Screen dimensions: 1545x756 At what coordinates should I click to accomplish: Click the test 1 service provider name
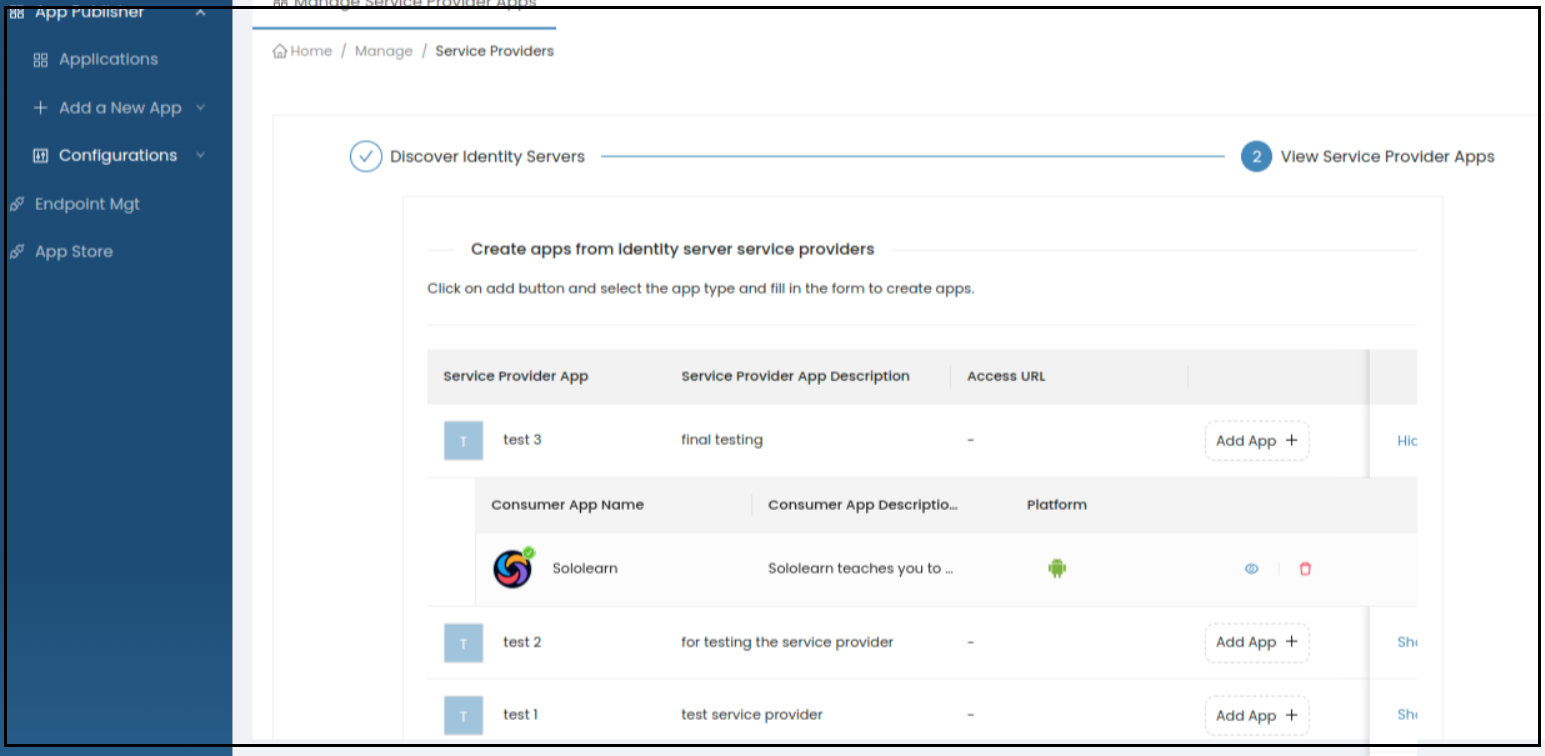point(521,715)
